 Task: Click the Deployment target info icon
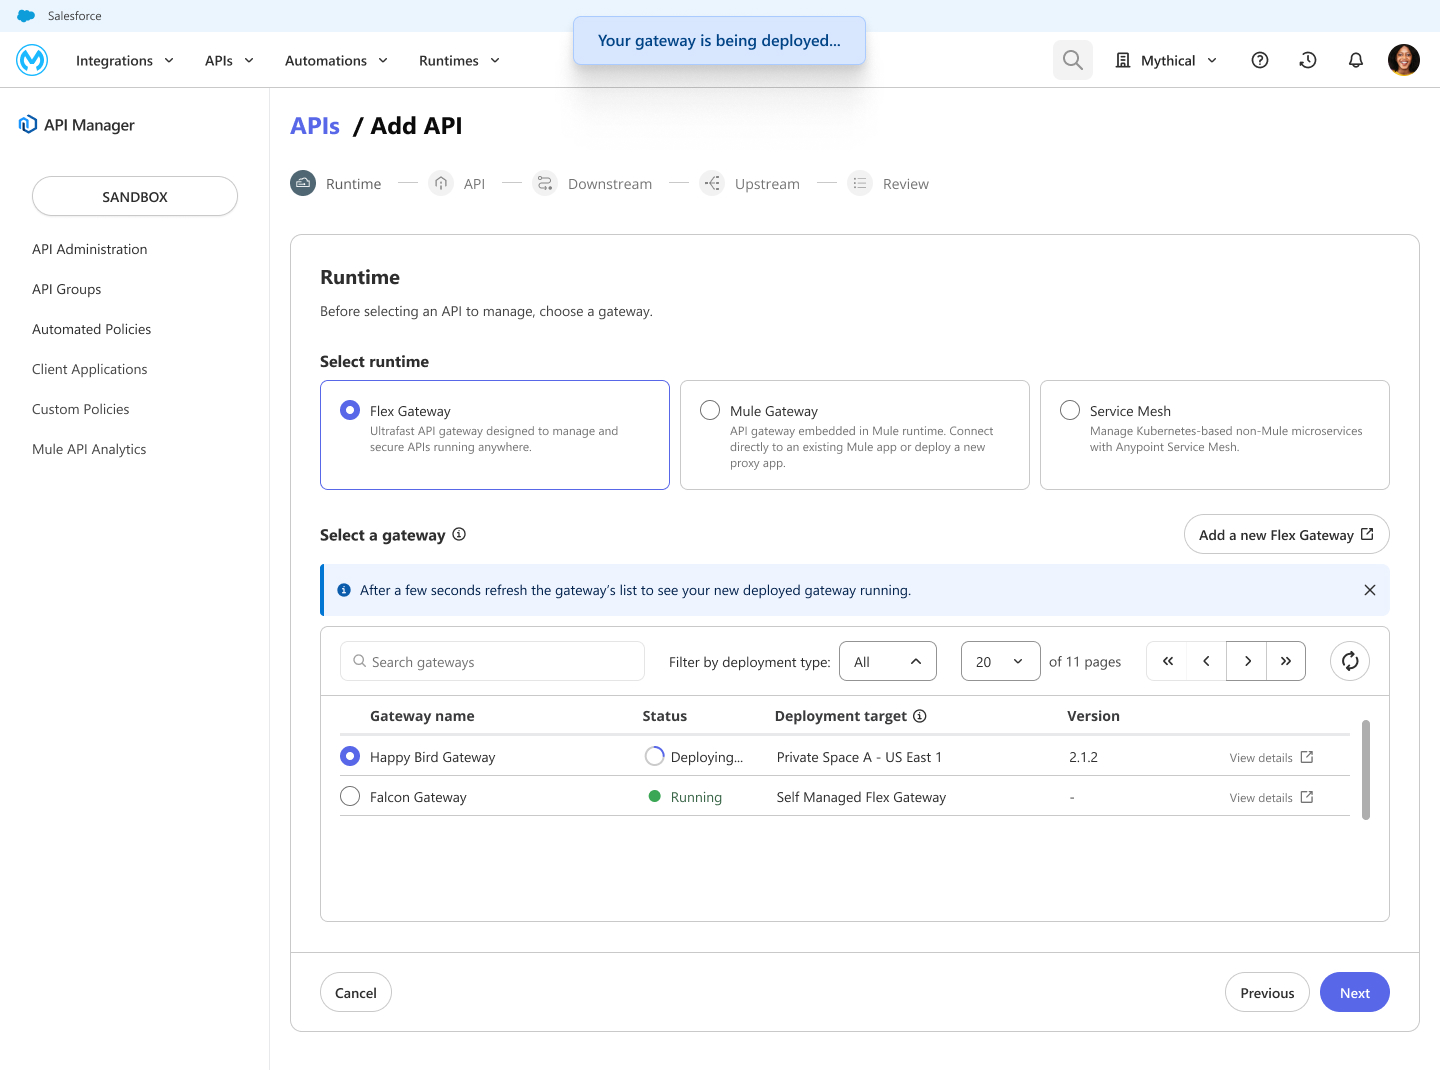920,716
